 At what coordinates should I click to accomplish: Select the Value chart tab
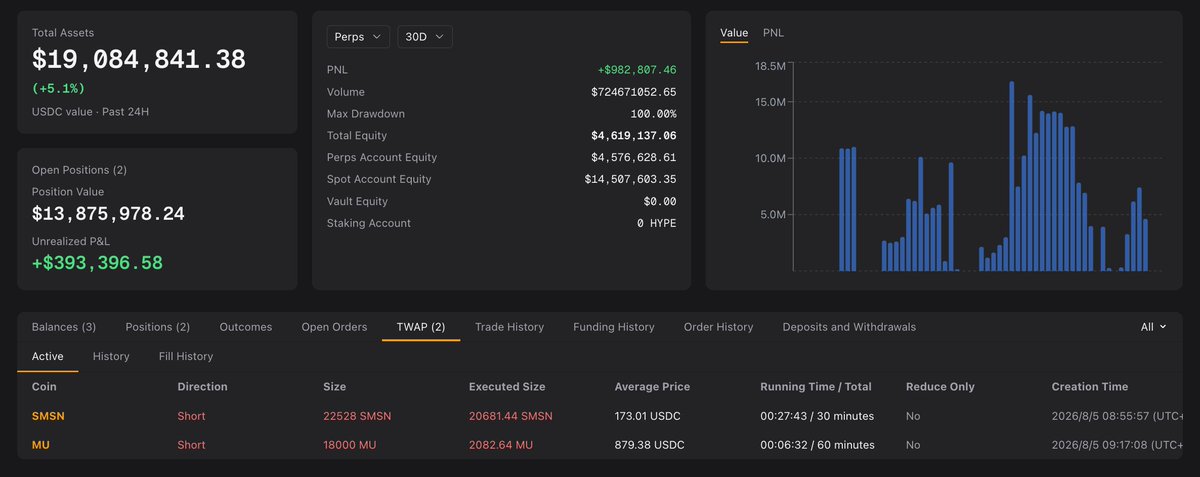point(734,33)
